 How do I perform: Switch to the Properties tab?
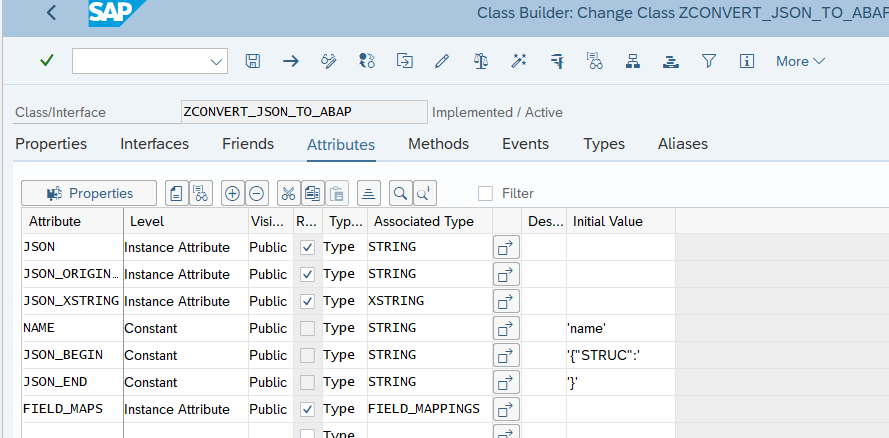[x=51, y=144]
